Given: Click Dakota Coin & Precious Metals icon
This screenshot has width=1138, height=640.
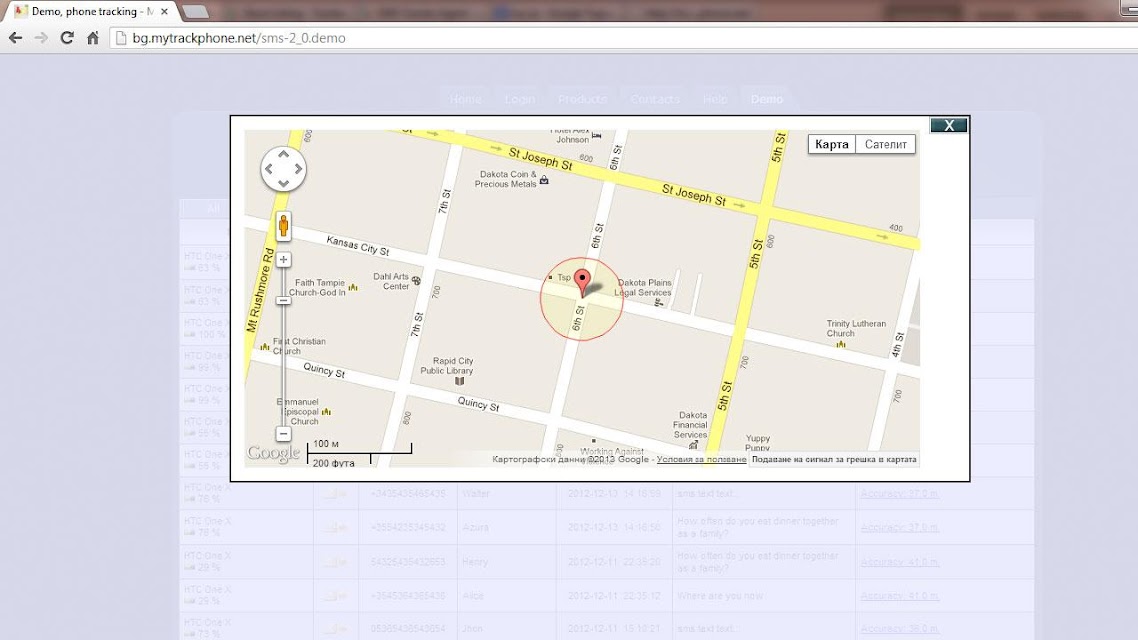Looking at the screenshot, I should coord(544,180).
